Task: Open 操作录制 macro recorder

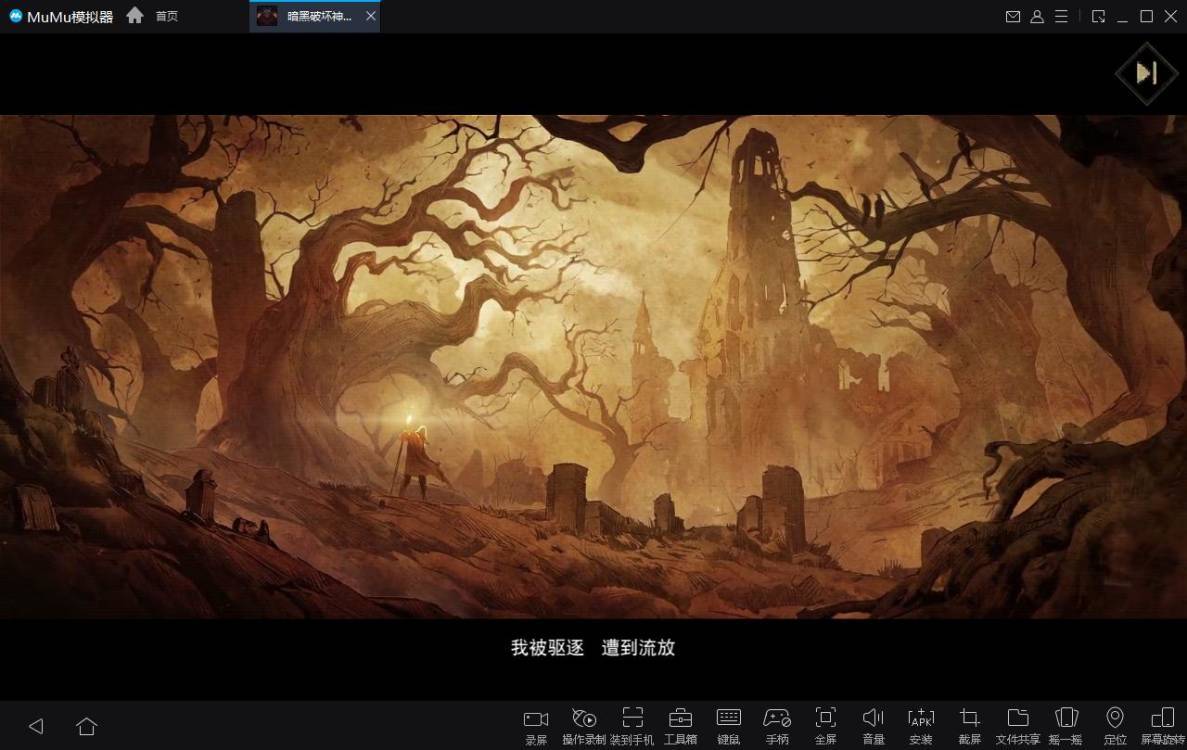Action: [584, 727]
